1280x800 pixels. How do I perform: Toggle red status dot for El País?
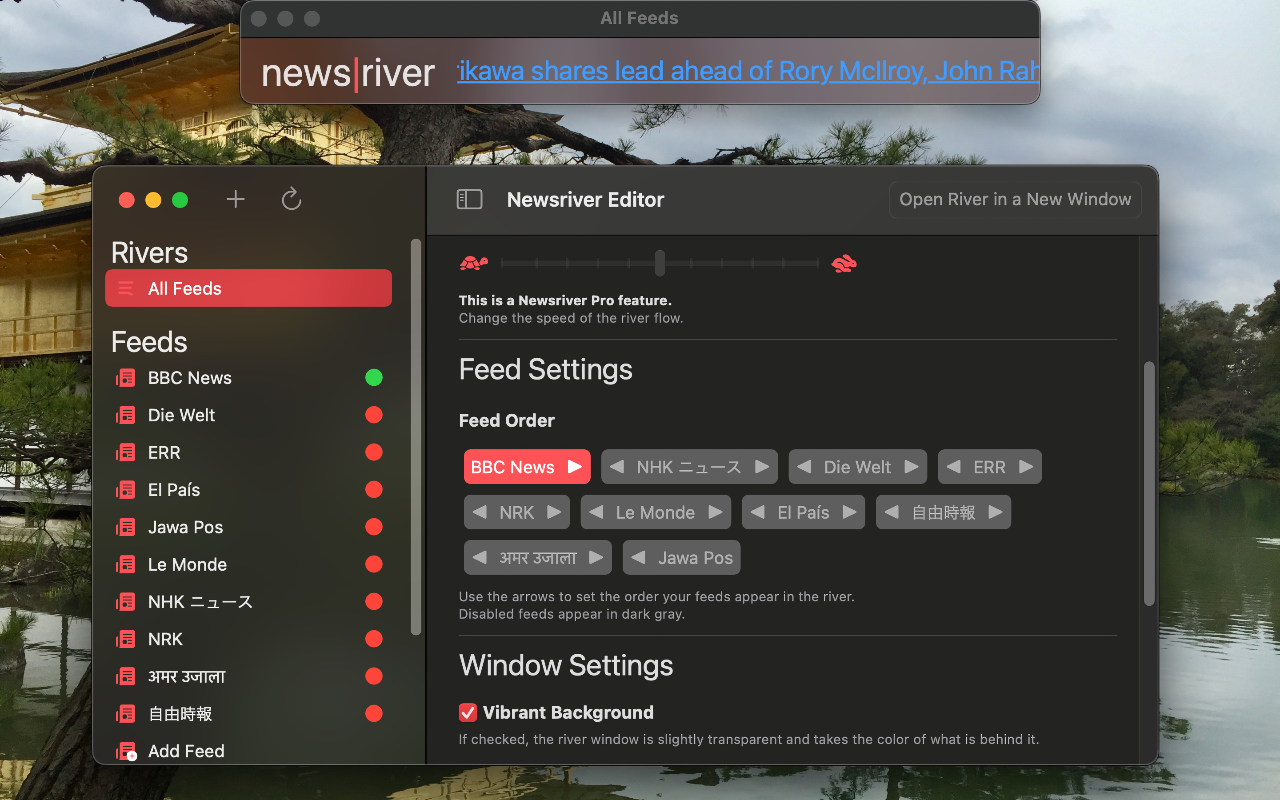(x=374, y=490)
